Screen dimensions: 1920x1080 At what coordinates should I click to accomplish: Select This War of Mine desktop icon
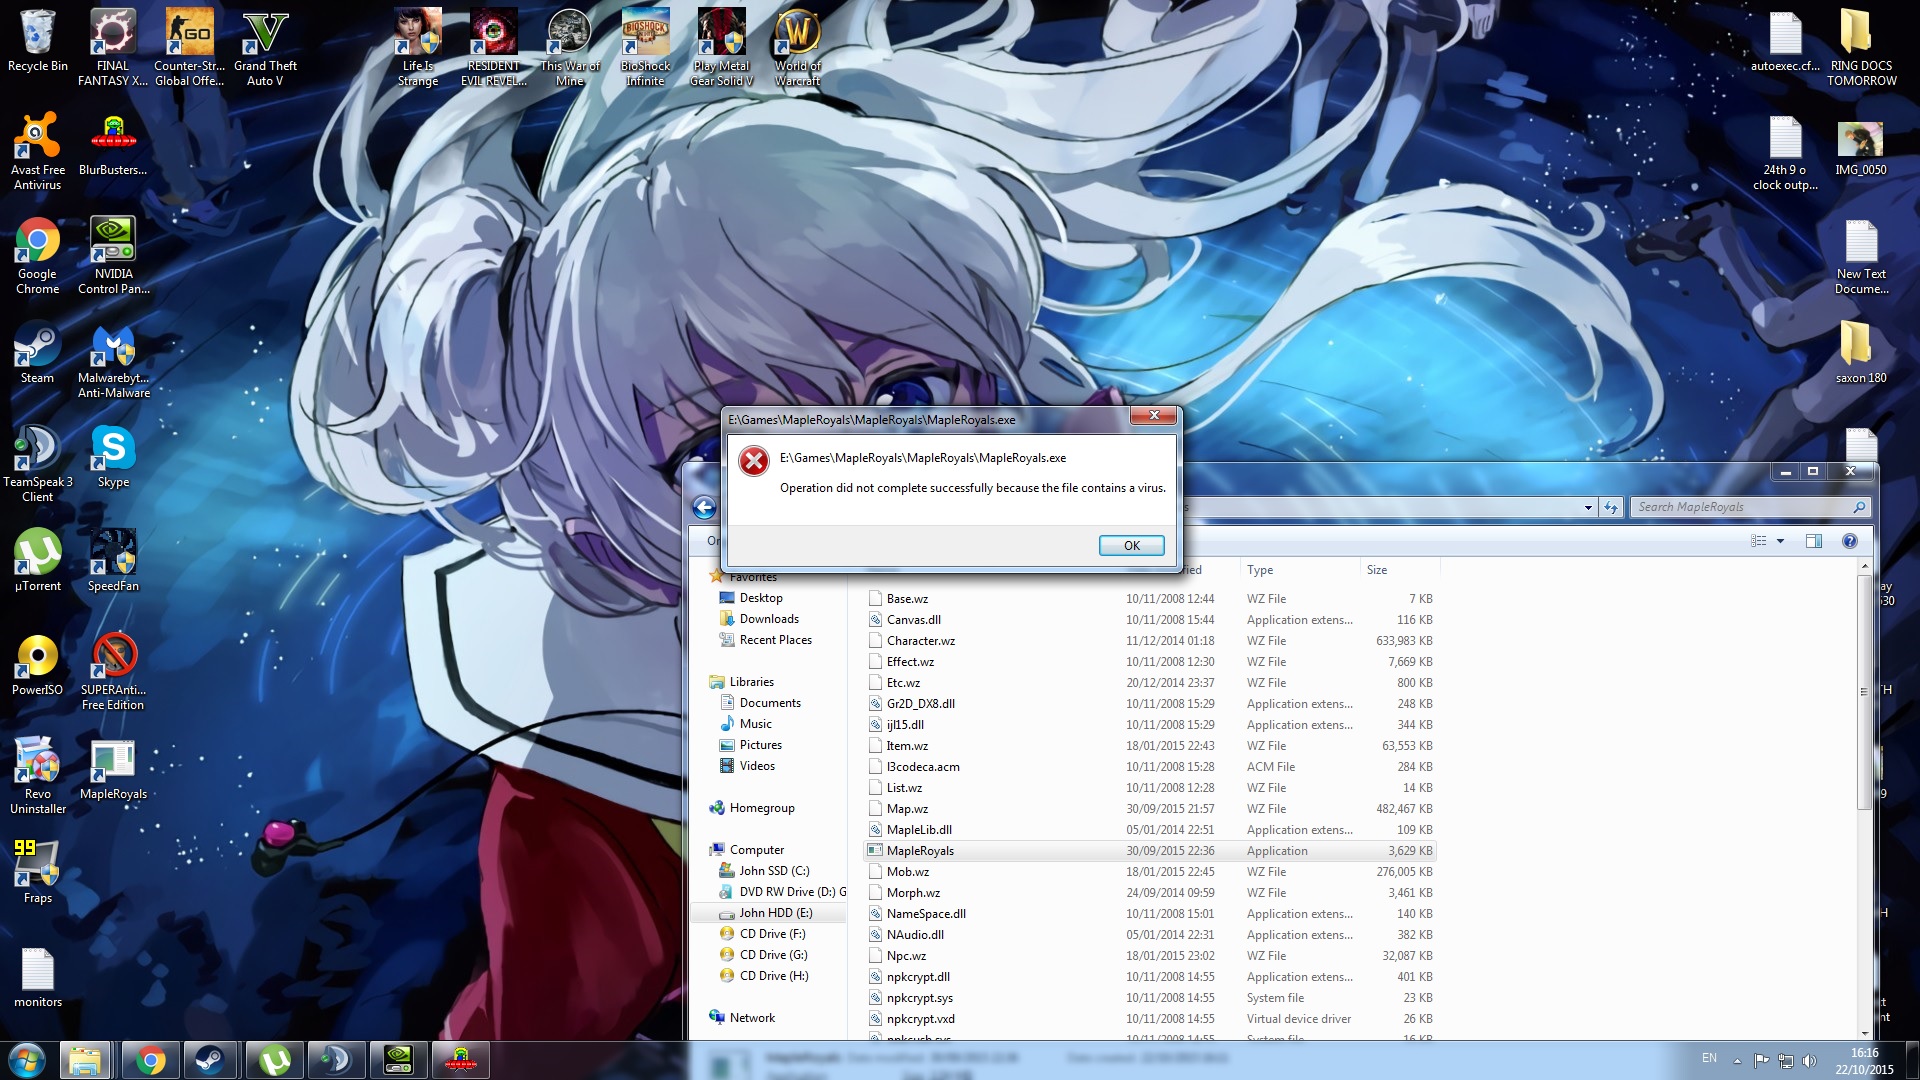coord(570,46)
